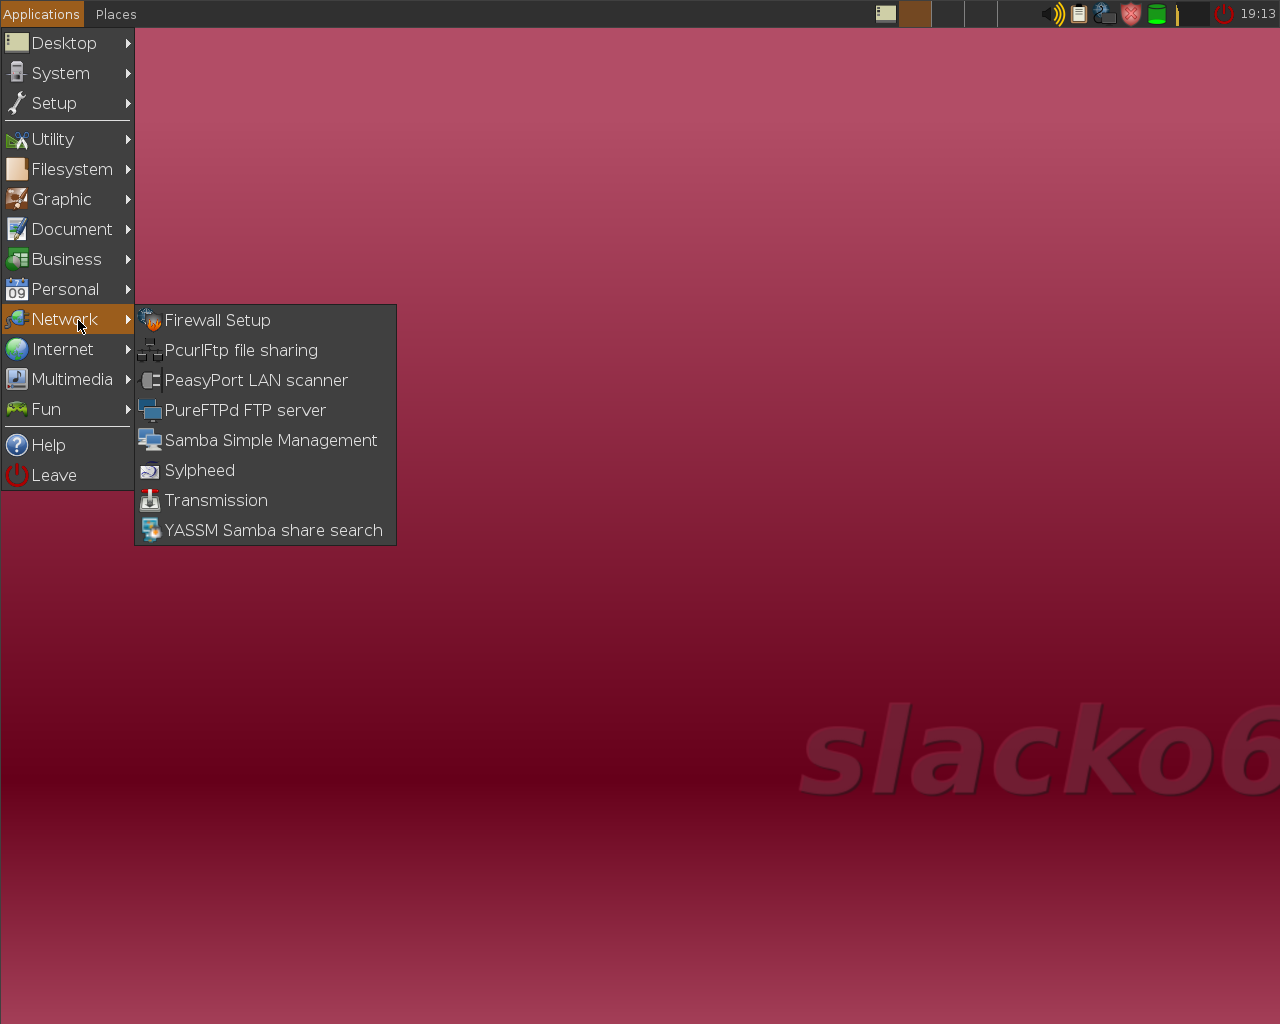Open the Filesystem menu category
The height and width of the screenshot is (1024, 1280).
click(68, 169)
